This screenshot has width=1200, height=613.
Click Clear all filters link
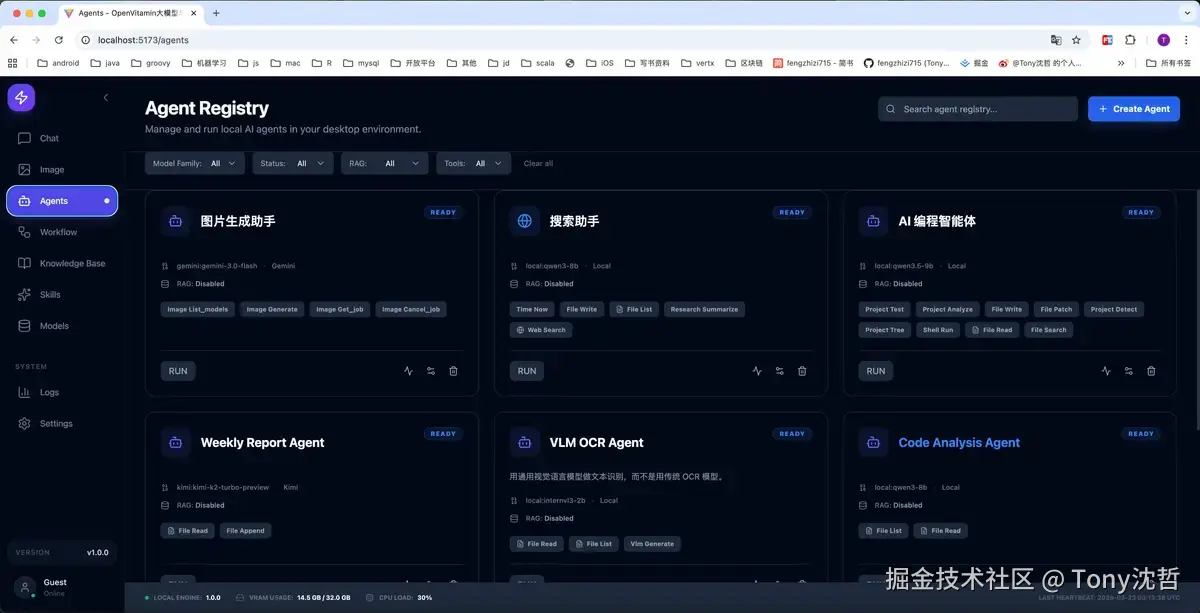[x=538, y=163]
